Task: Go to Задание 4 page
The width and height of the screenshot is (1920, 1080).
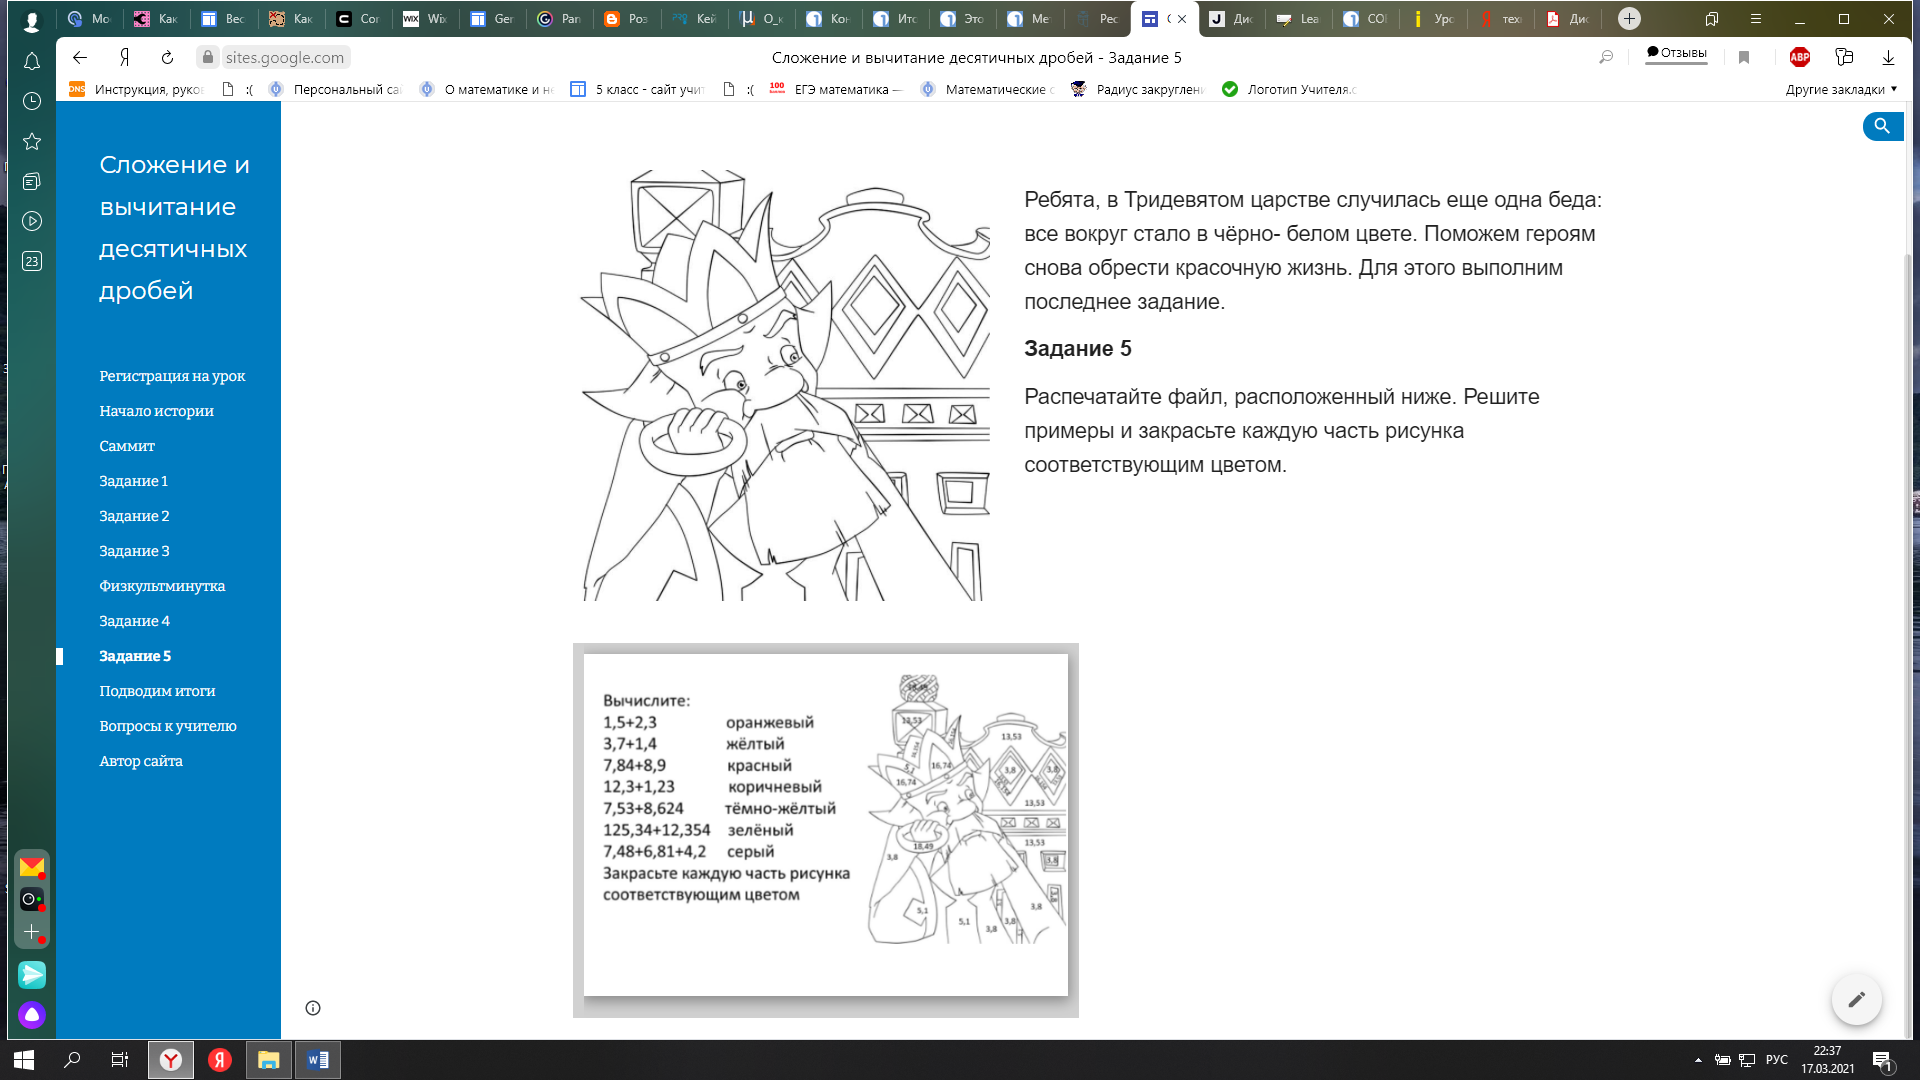Action: click(134, 621)
